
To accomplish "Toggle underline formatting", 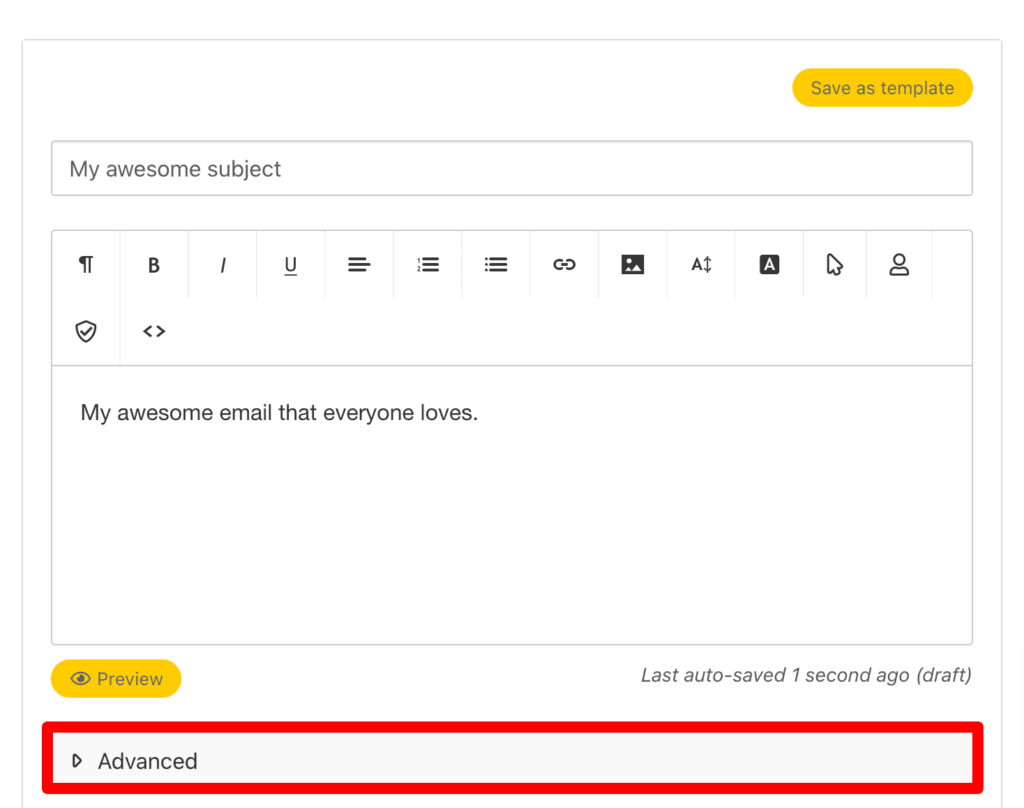I will [x=291, y=265].
